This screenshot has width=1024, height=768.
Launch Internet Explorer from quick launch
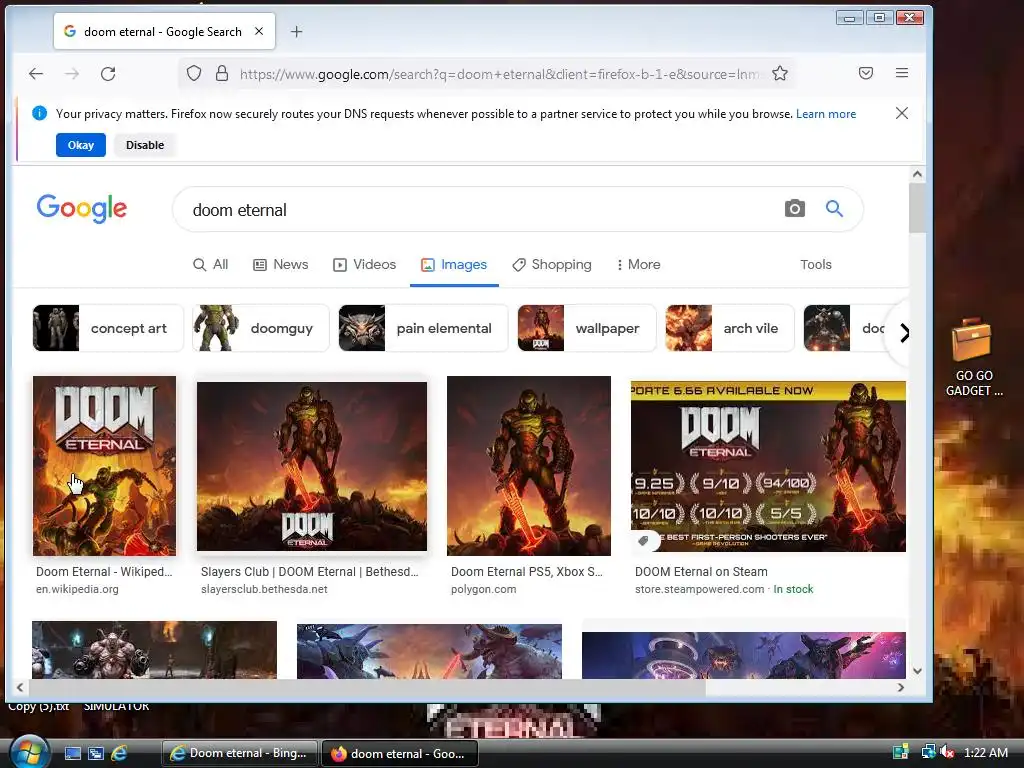120,753
